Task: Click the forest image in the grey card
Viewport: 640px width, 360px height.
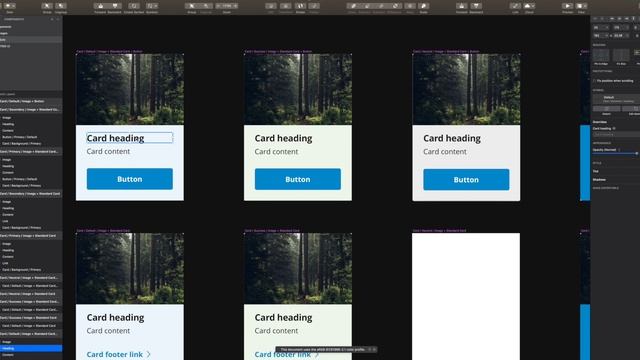Action: pyautogui.click(x=466, y=89)
